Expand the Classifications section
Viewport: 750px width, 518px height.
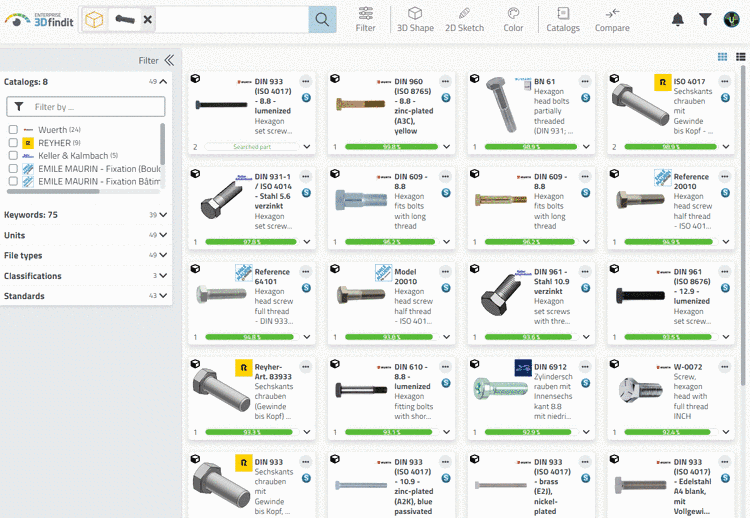[163, 276]
